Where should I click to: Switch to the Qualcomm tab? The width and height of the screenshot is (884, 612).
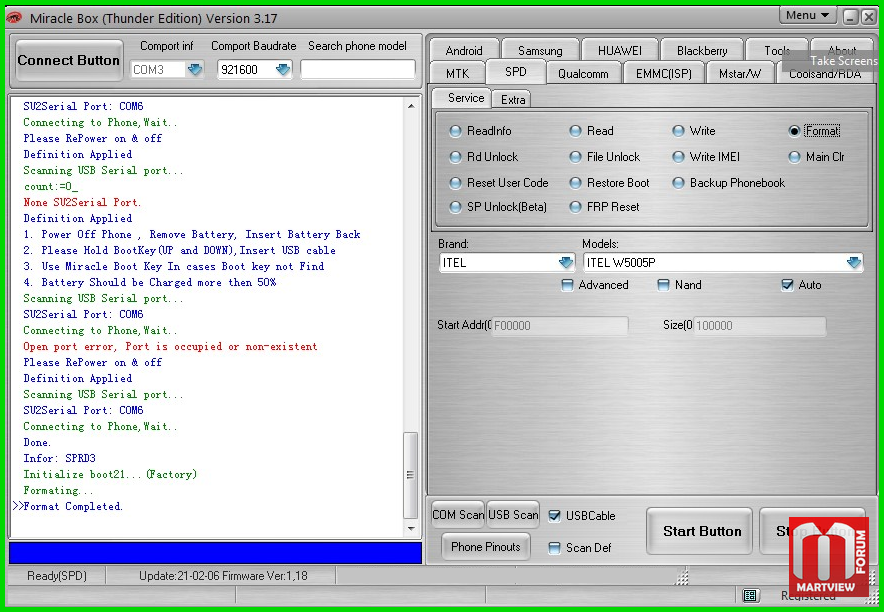[x=583, y=73]
